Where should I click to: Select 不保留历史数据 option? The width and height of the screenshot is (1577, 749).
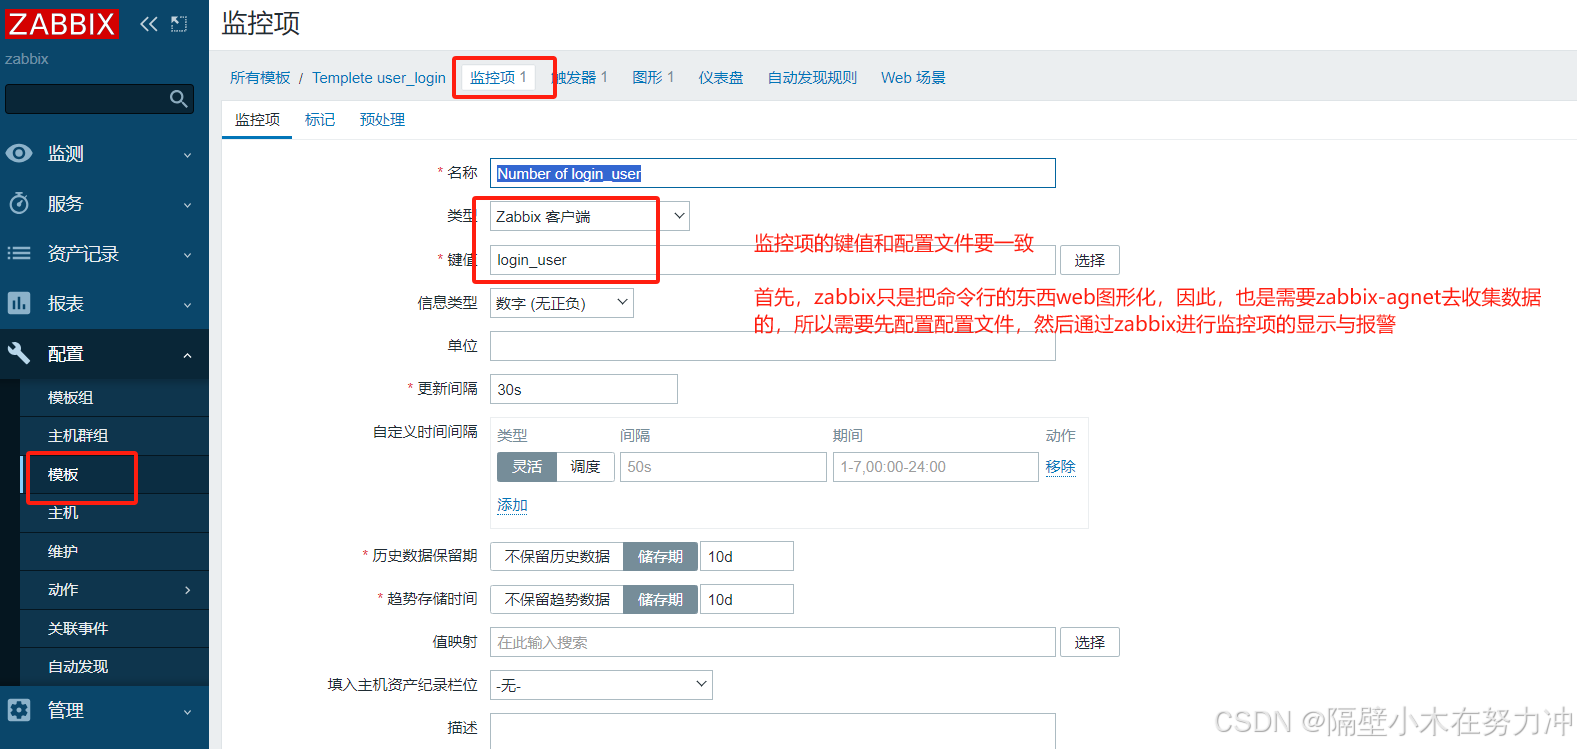(x=557, y=556)
